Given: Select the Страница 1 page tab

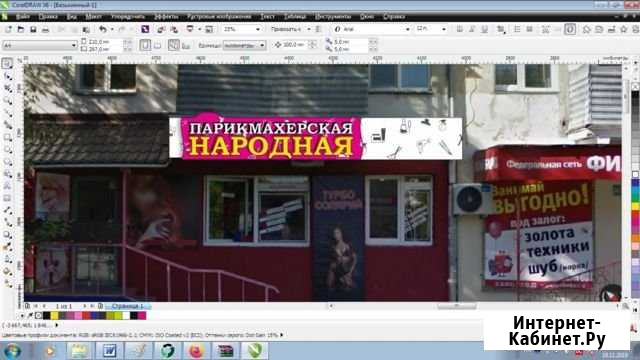Looking at the screenshot, I should pyautogui.click(x=128, y=306).
